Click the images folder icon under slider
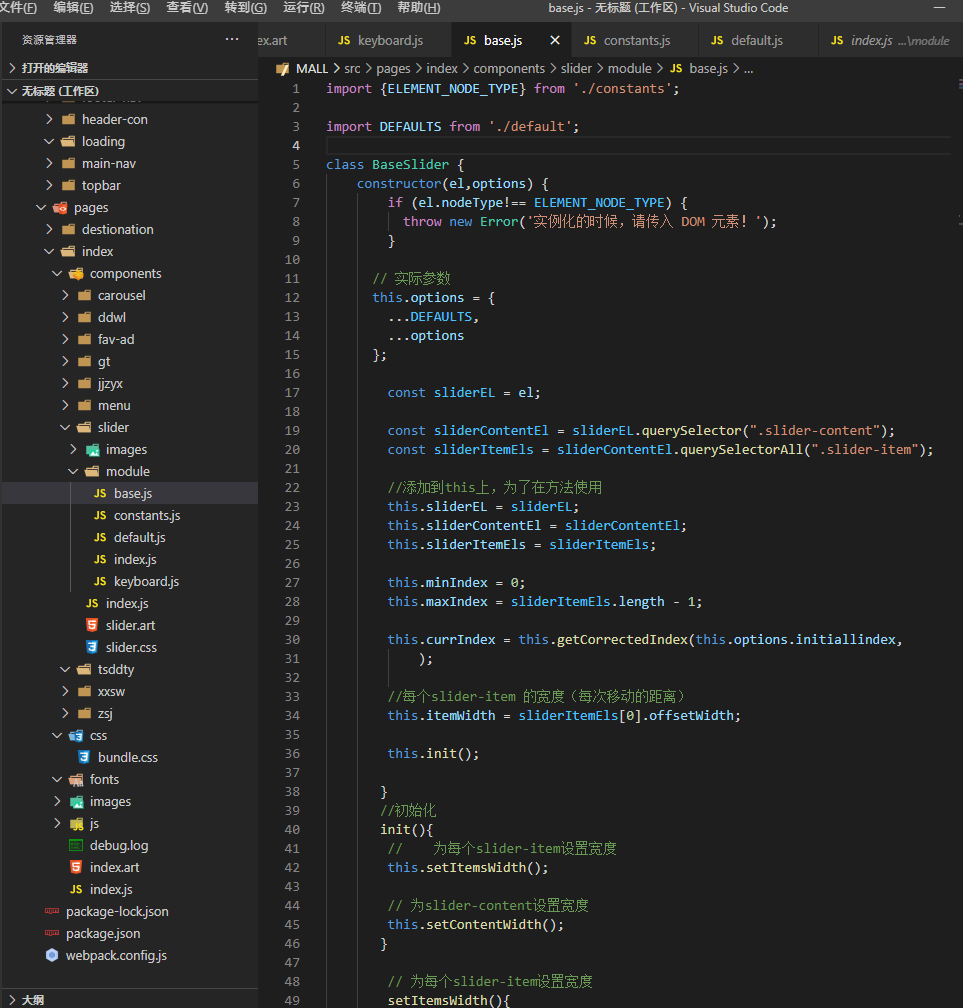 point(92,449)
